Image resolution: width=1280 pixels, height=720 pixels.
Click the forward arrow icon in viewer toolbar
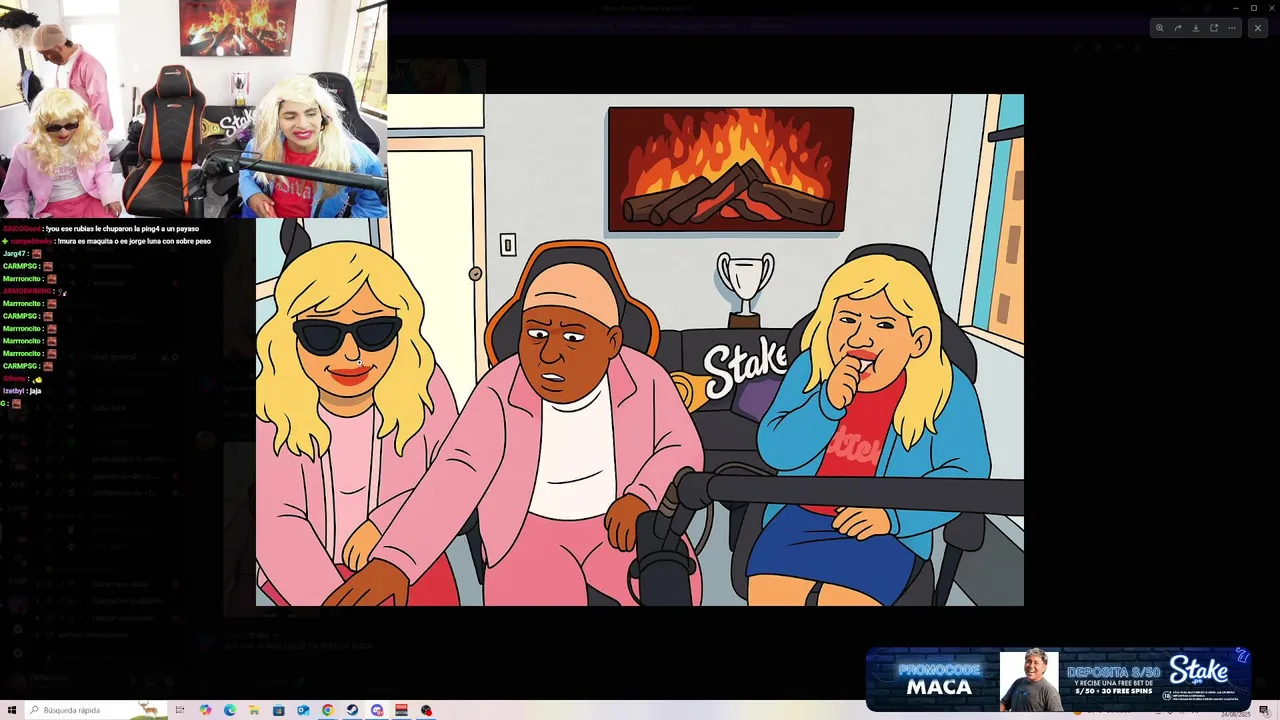point(1178,28)
